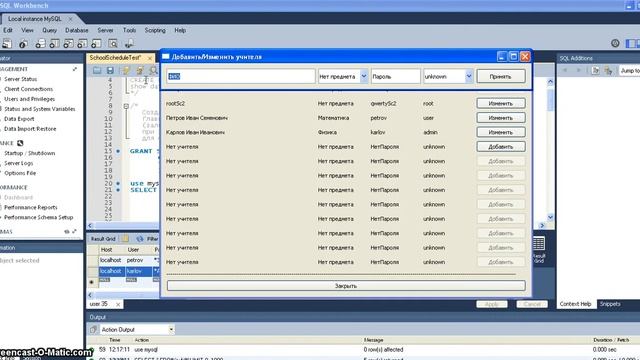Image resolution: width=640 pixels, height=360 pixels.
Task: Click Изменить button for Карлов Иван Иванович
Action: [x=501, y=132]
